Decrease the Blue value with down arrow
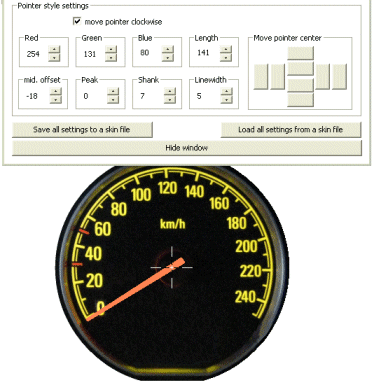374x385 pixels. [x=168, y=57]
